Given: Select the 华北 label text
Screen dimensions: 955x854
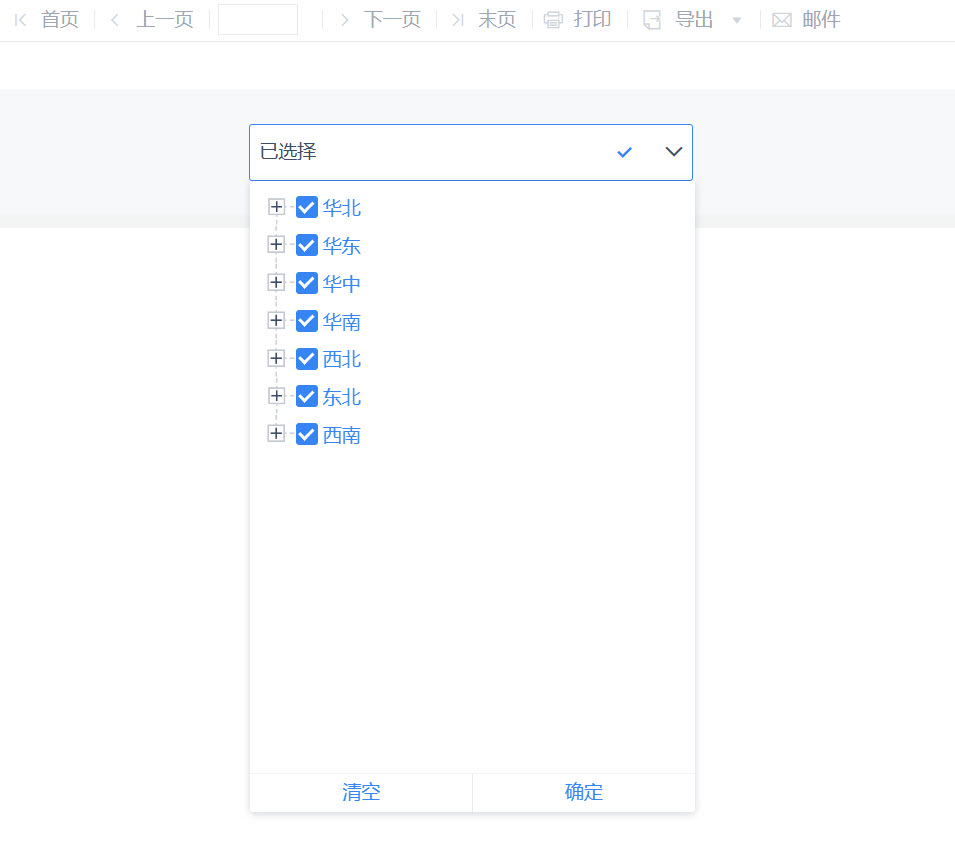Looking at the screenshot, I should (x=342, y=208).
